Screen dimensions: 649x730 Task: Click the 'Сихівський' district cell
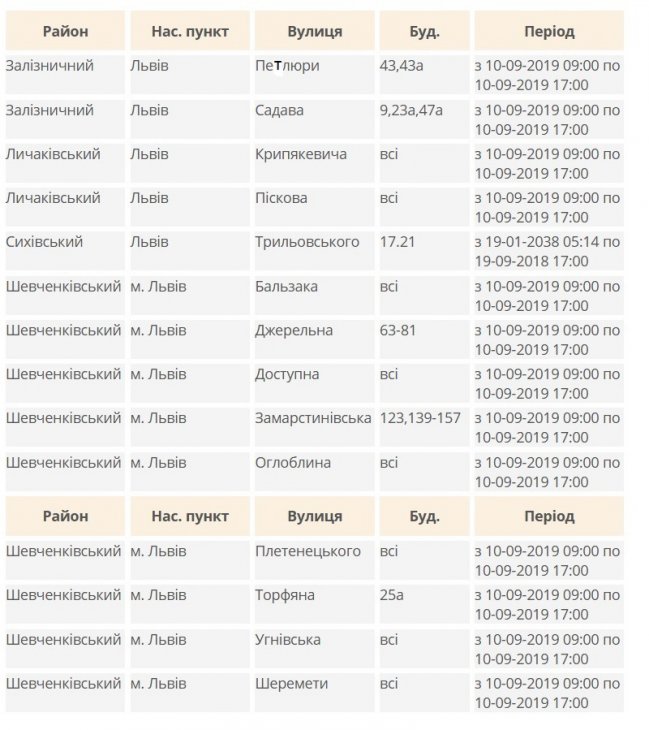click(x=44, y=242)
